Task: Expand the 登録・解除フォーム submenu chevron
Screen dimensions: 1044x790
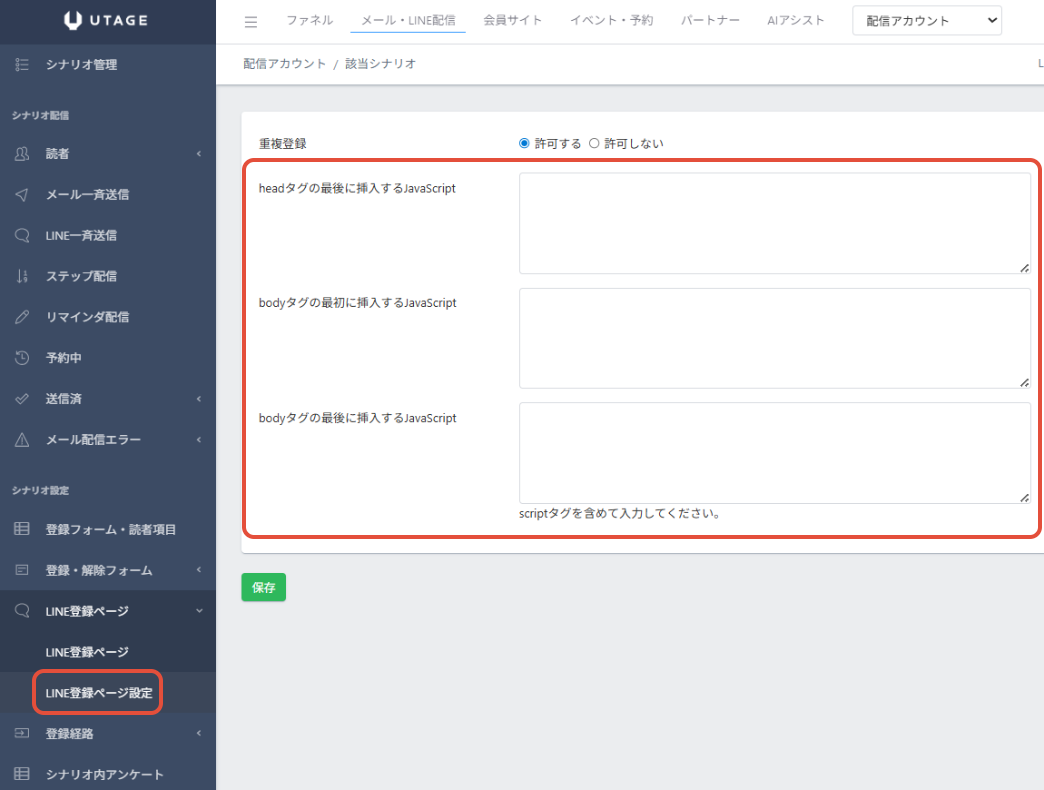Action: (198, 570)
